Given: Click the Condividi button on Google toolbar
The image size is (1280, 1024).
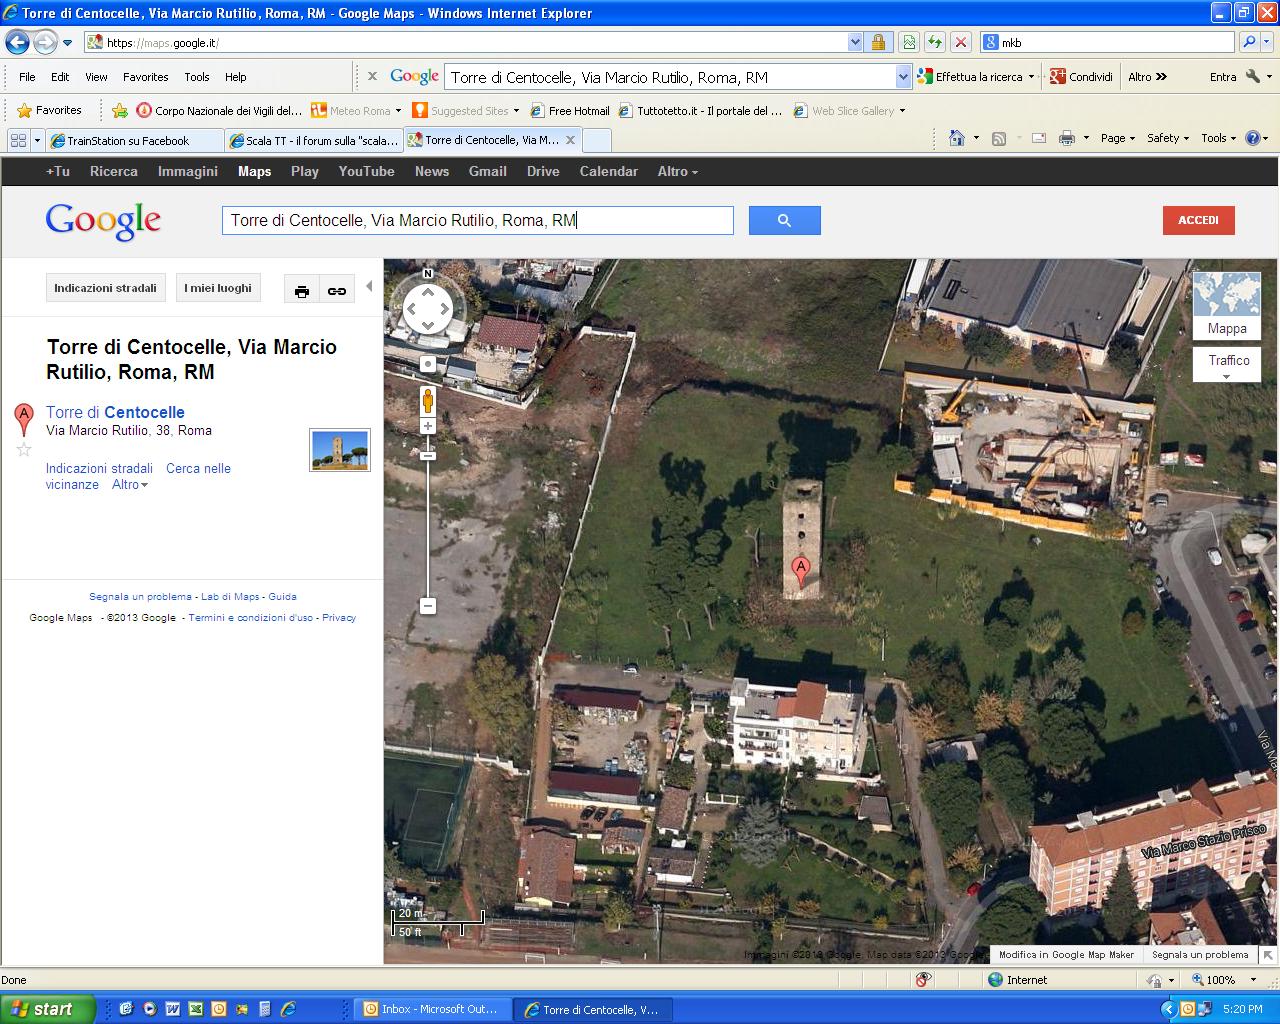Looking at the screenshot, I should [1081, 77].
